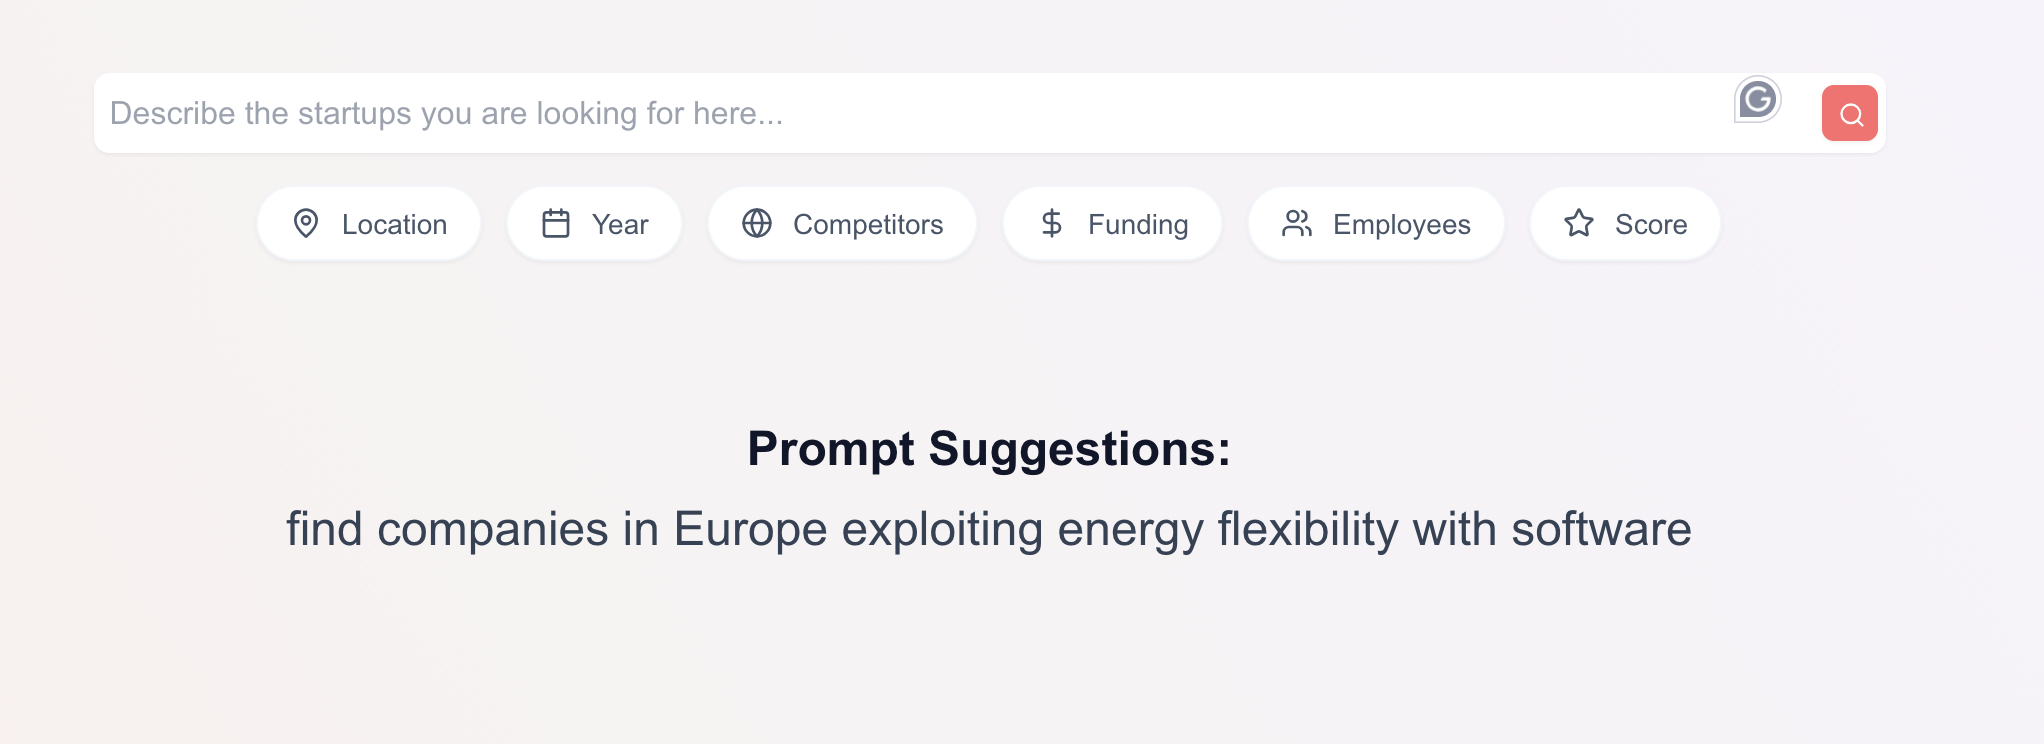Screen dimensions: 2044x744
Task: Open the Year filter
Action: click(x=620, y=224)
